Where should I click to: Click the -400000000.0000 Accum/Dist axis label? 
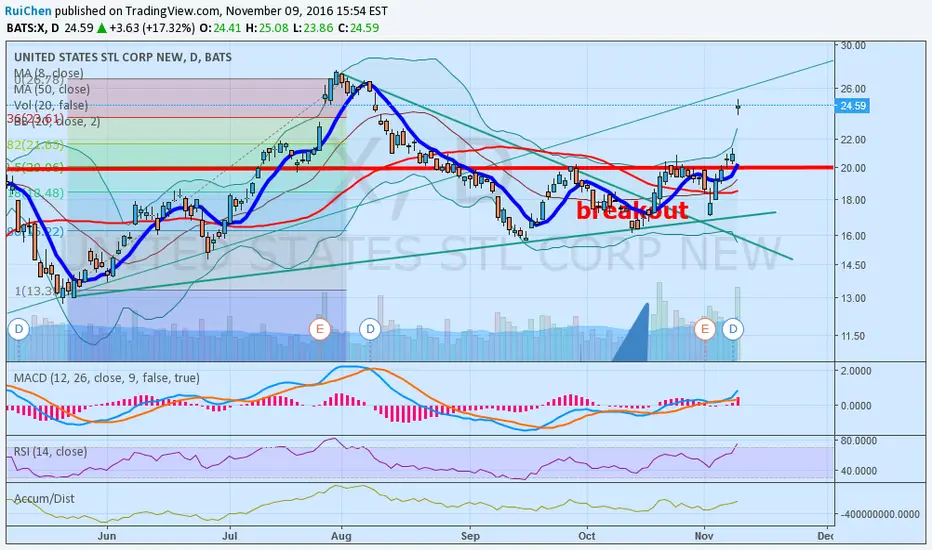(880, 514)
